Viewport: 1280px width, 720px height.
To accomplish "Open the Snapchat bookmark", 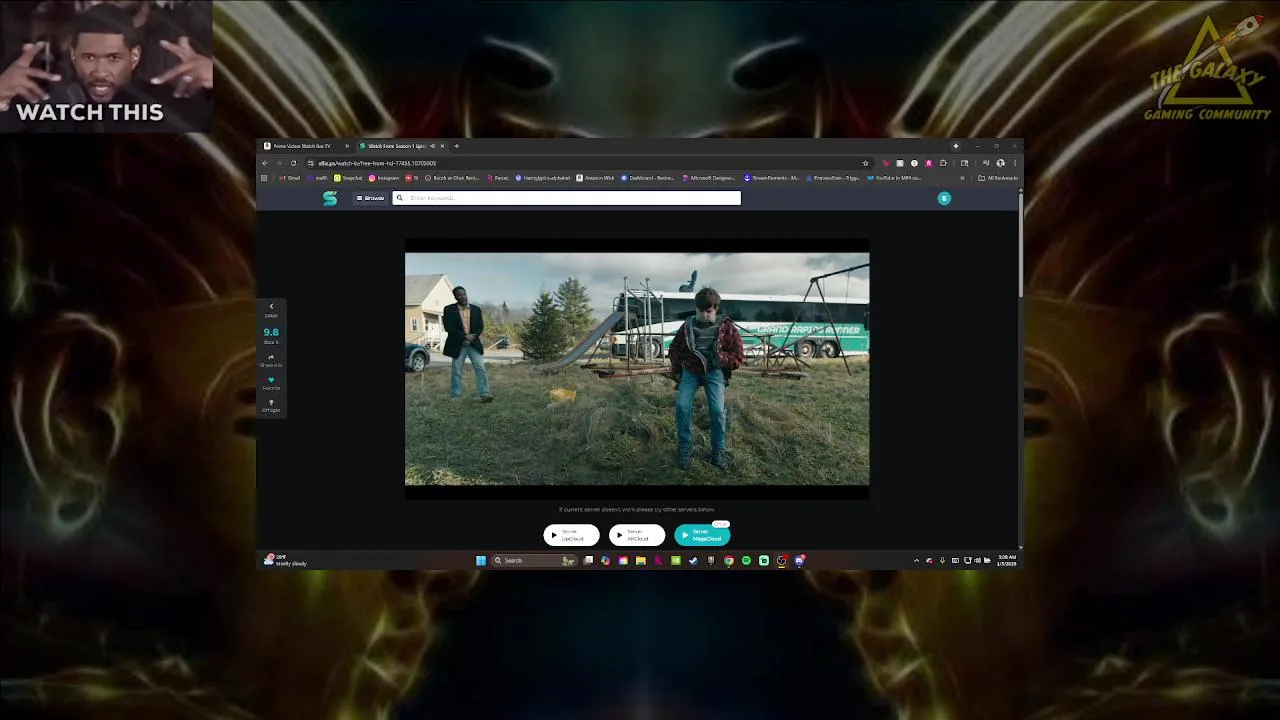I will point(348,178).
